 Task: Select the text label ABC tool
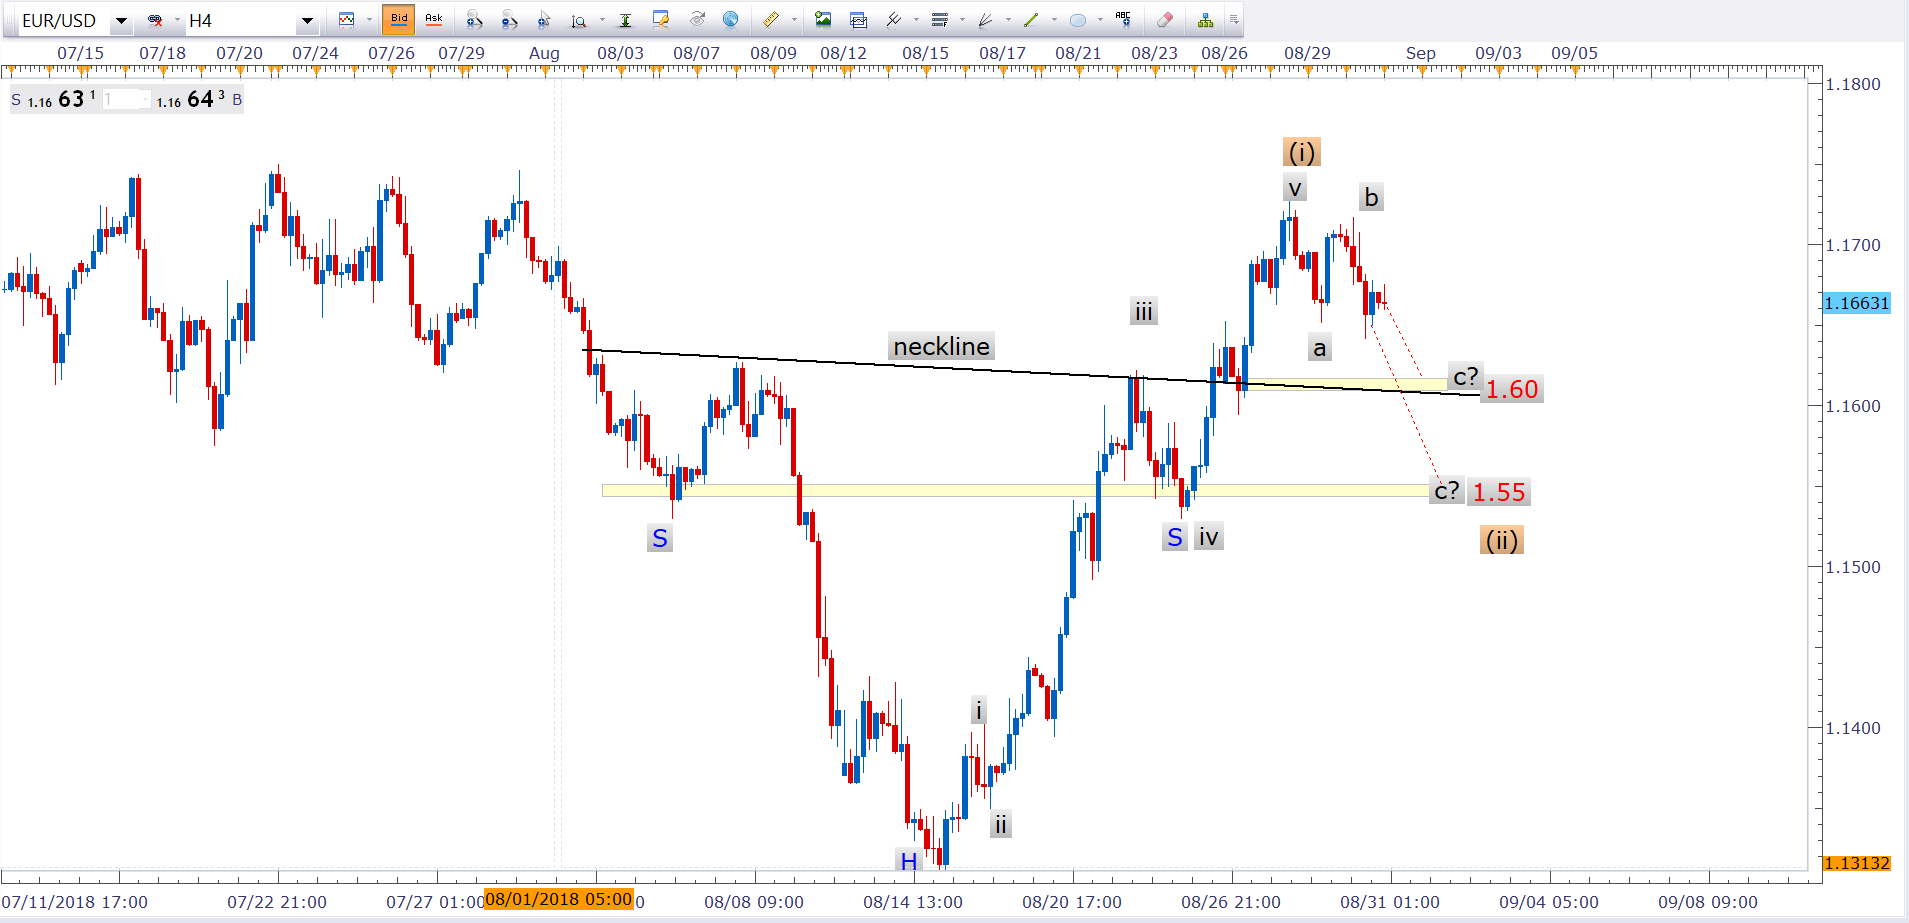(x=1123, y=20)
